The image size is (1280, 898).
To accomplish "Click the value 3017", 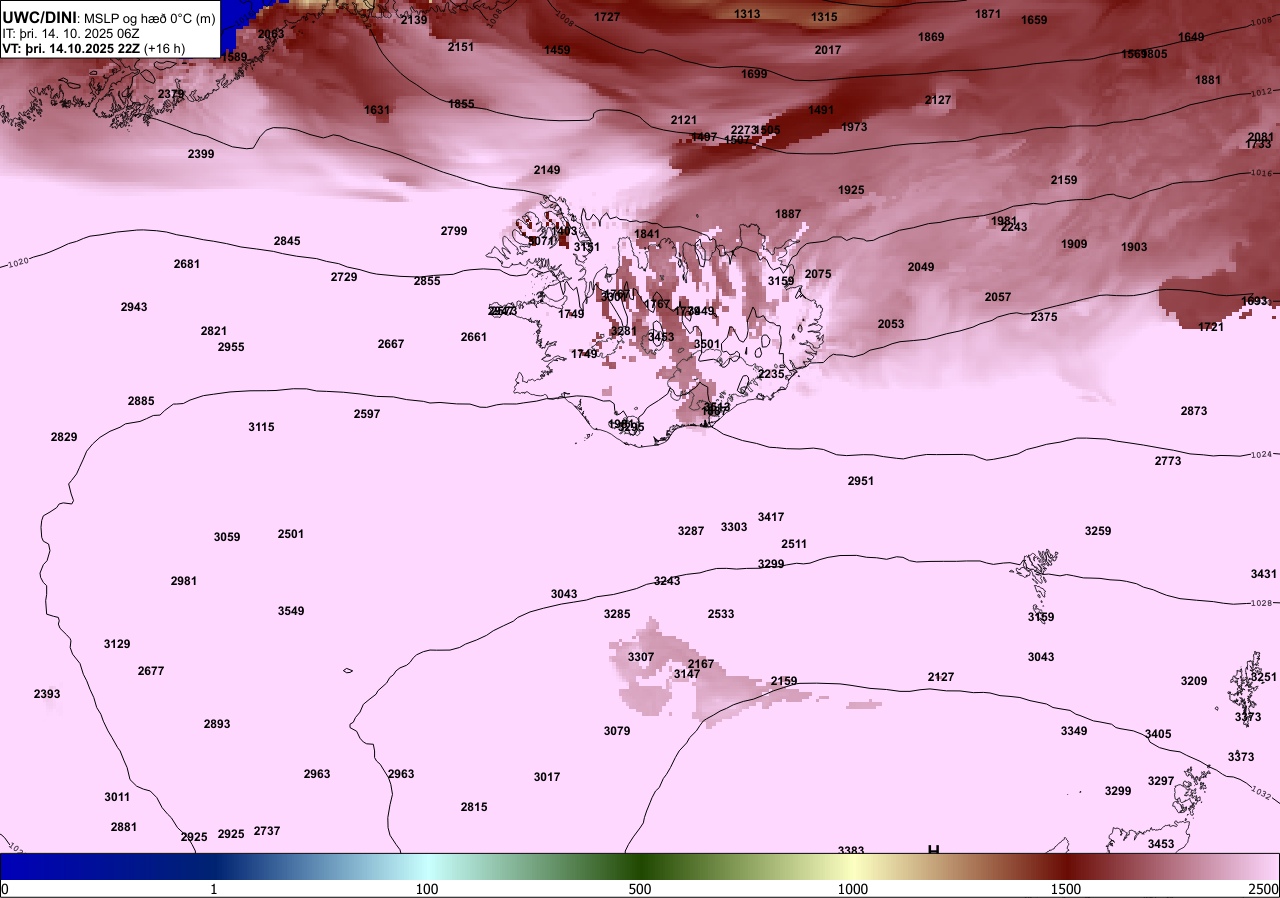I will [547, 777].
